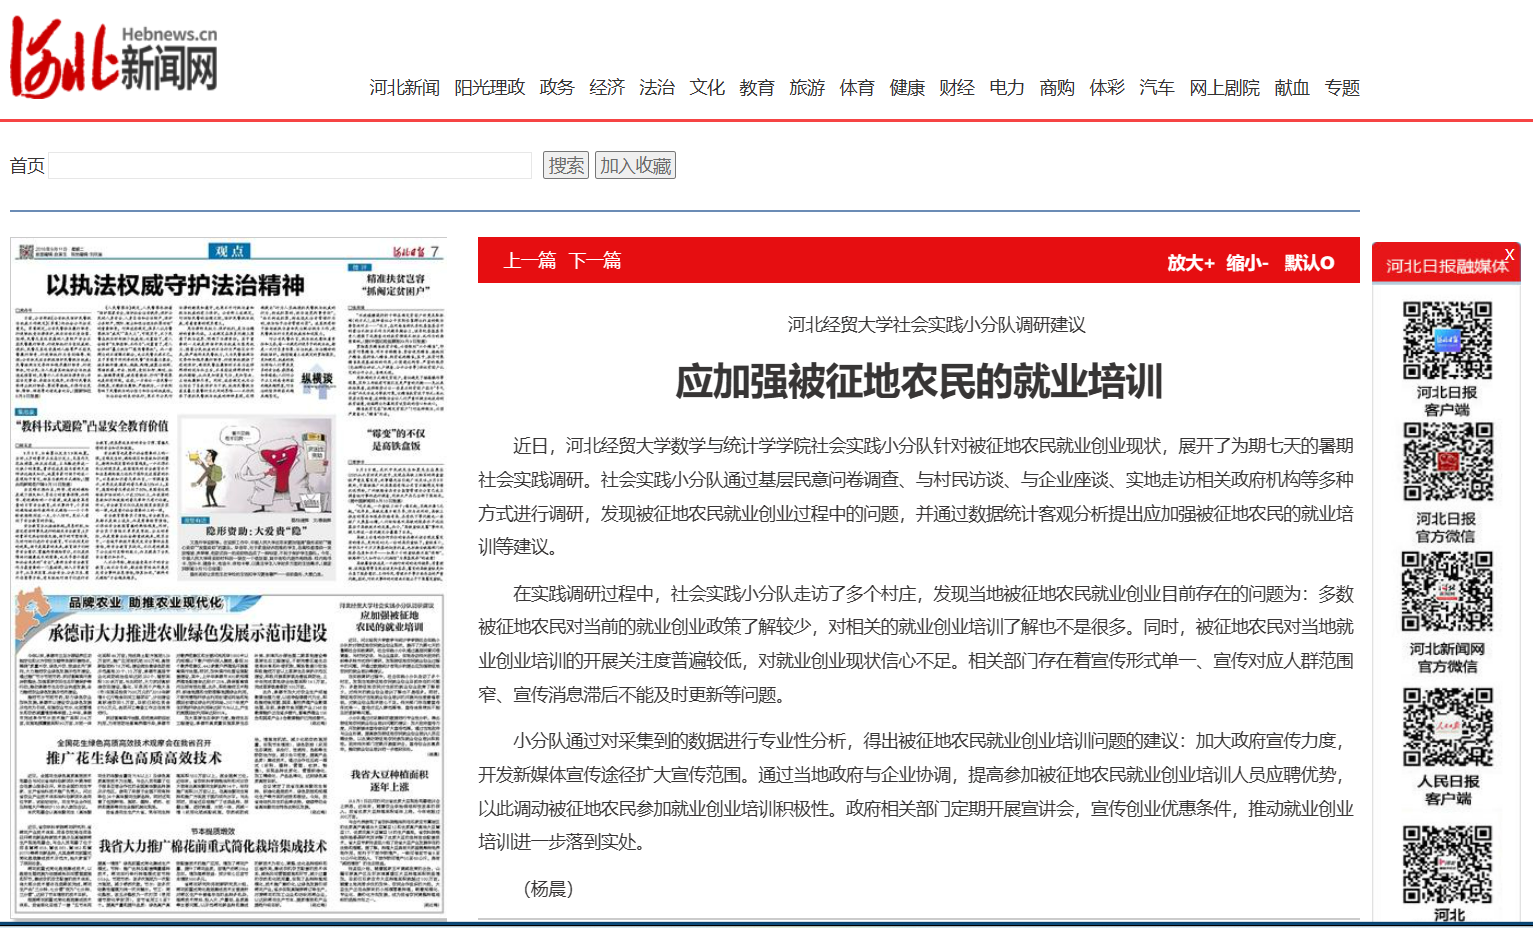Click the 河北日报官方微信 QR code
Image resolution: width=1533 pixels, height=928 pixels.
coord(1447,462)
